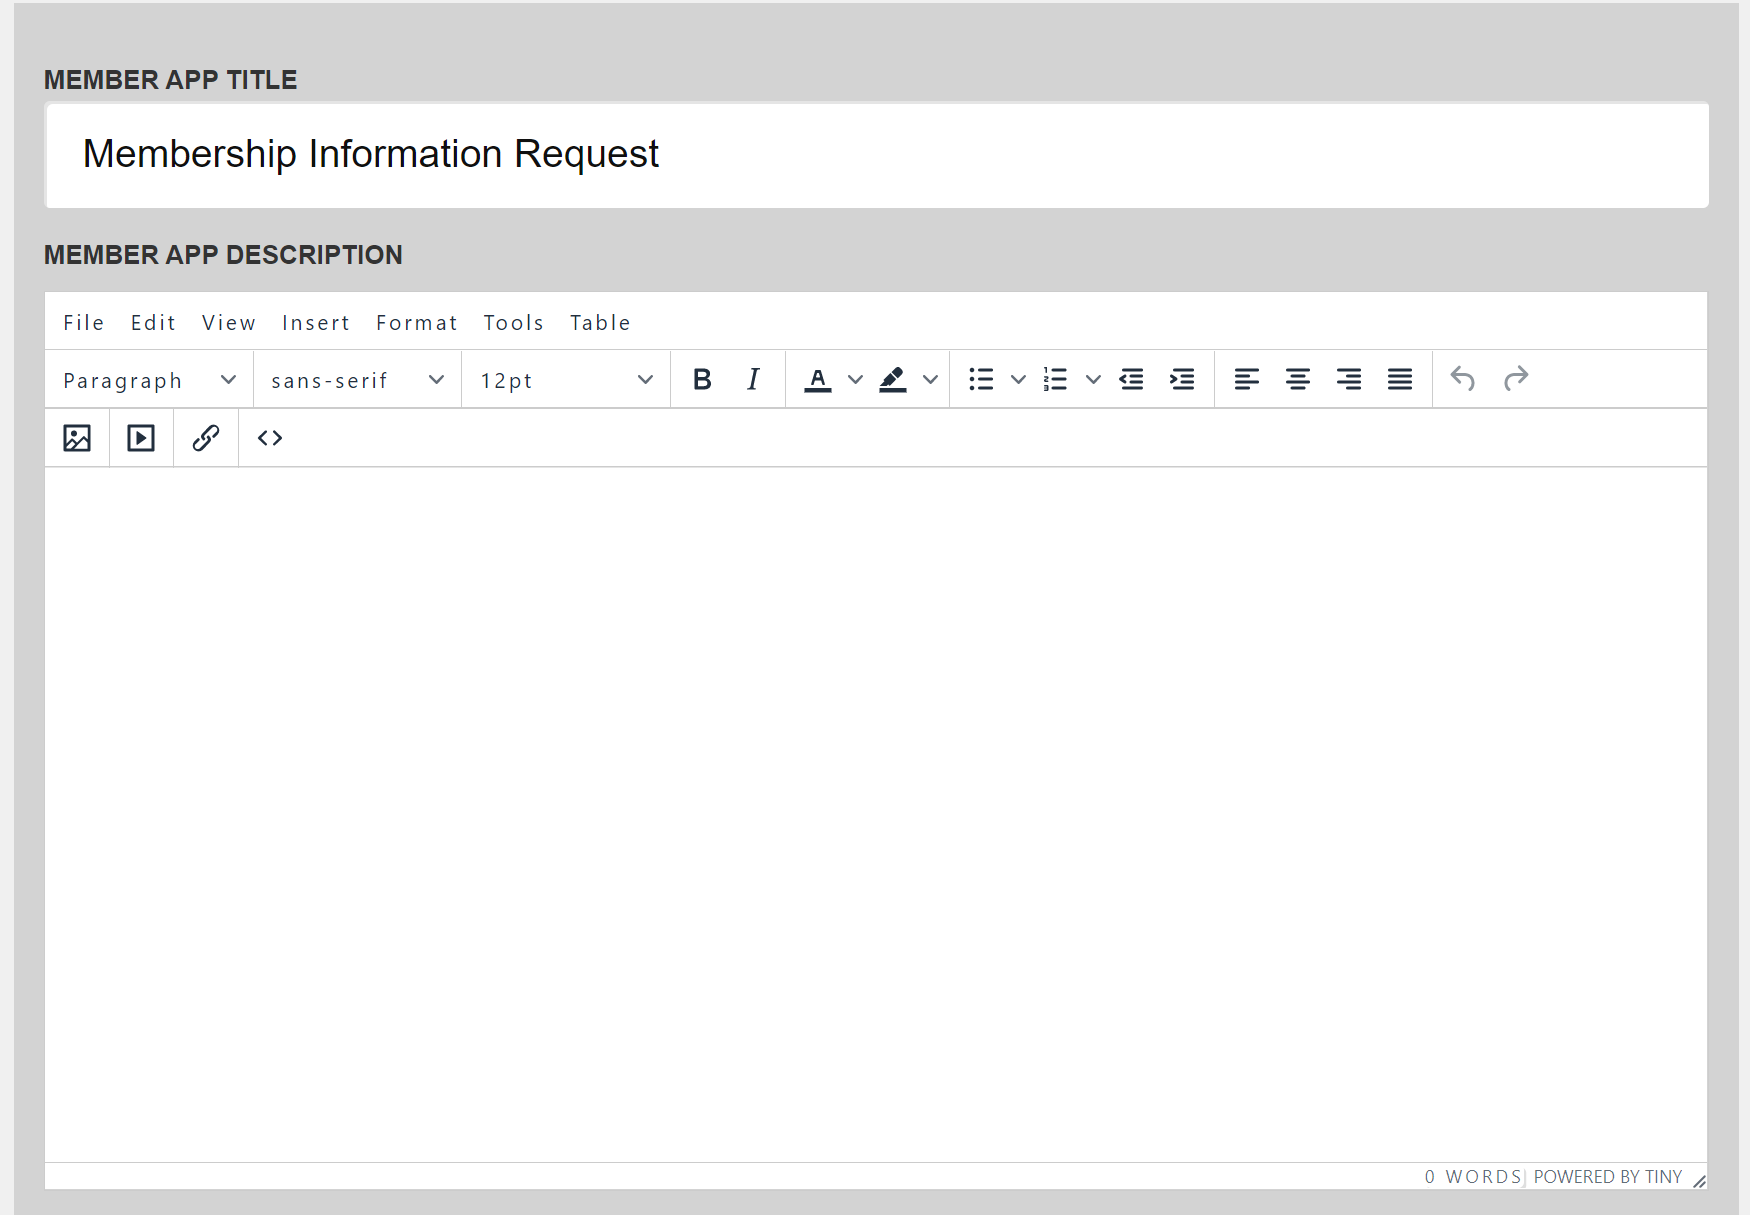Insert media with play-box icon

point(141,438)
